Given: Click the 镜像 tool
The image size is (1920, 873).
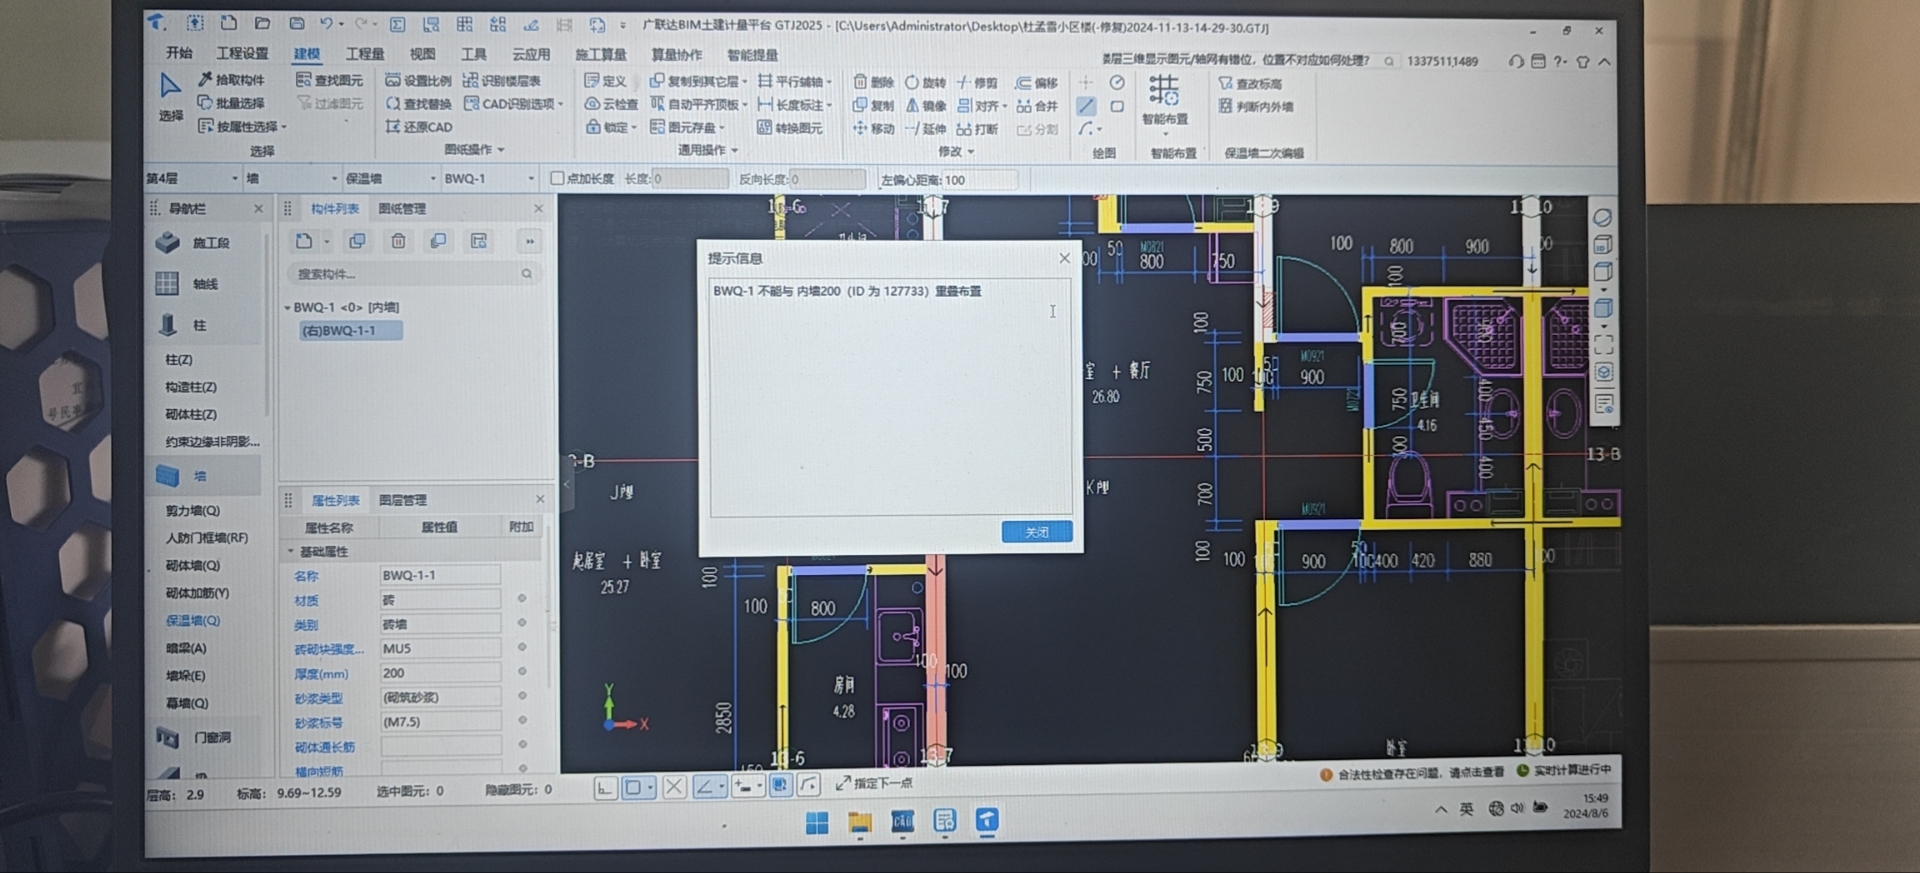Looking at the screenshot, I should (x=925, y=105).
